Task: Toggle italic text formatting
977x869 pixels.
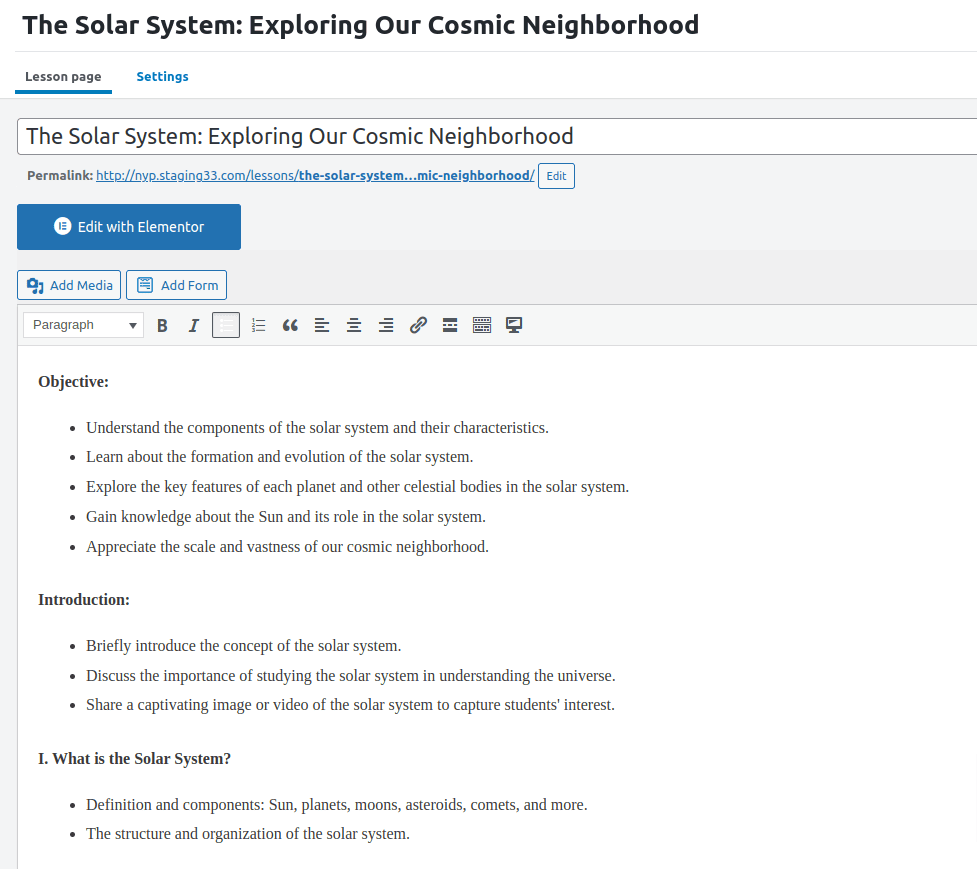Action: coord(194,325)
